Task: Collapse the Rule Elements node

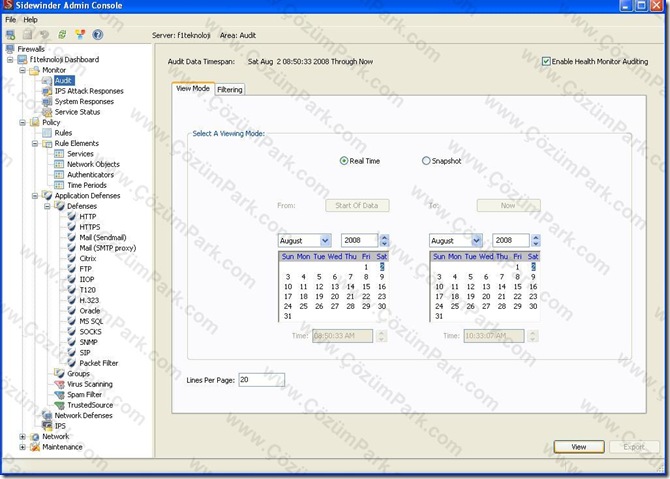Action: (x=35, y=144)
